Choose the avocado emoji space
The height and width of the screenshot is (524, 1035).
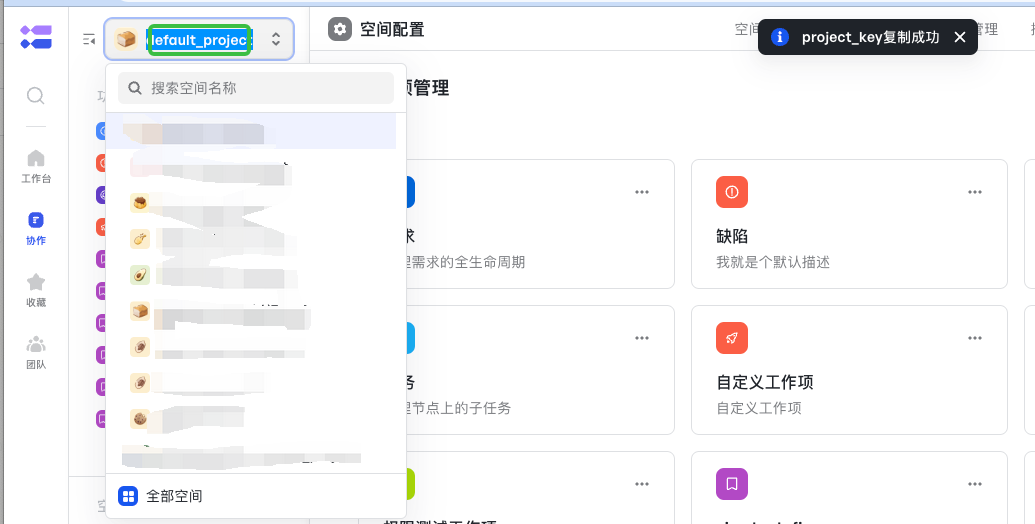139,275
